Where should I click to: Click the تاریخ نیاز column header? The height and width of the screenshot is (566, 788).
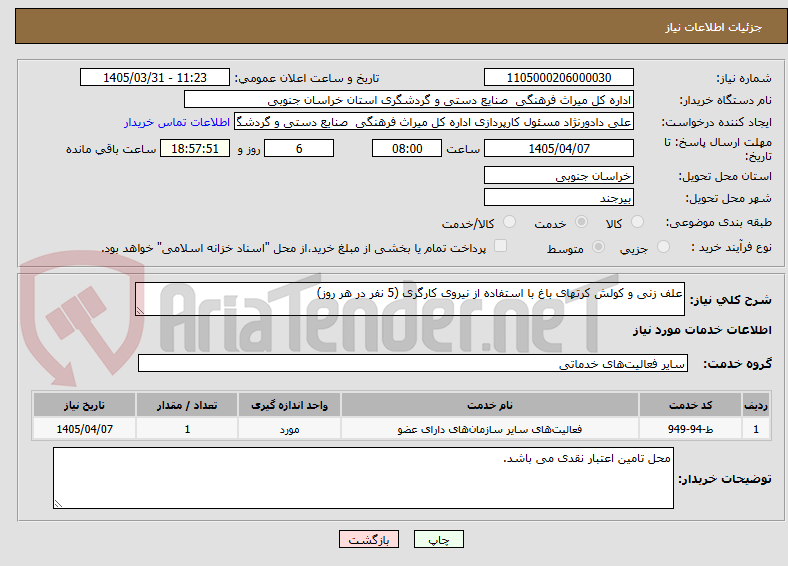84,405
